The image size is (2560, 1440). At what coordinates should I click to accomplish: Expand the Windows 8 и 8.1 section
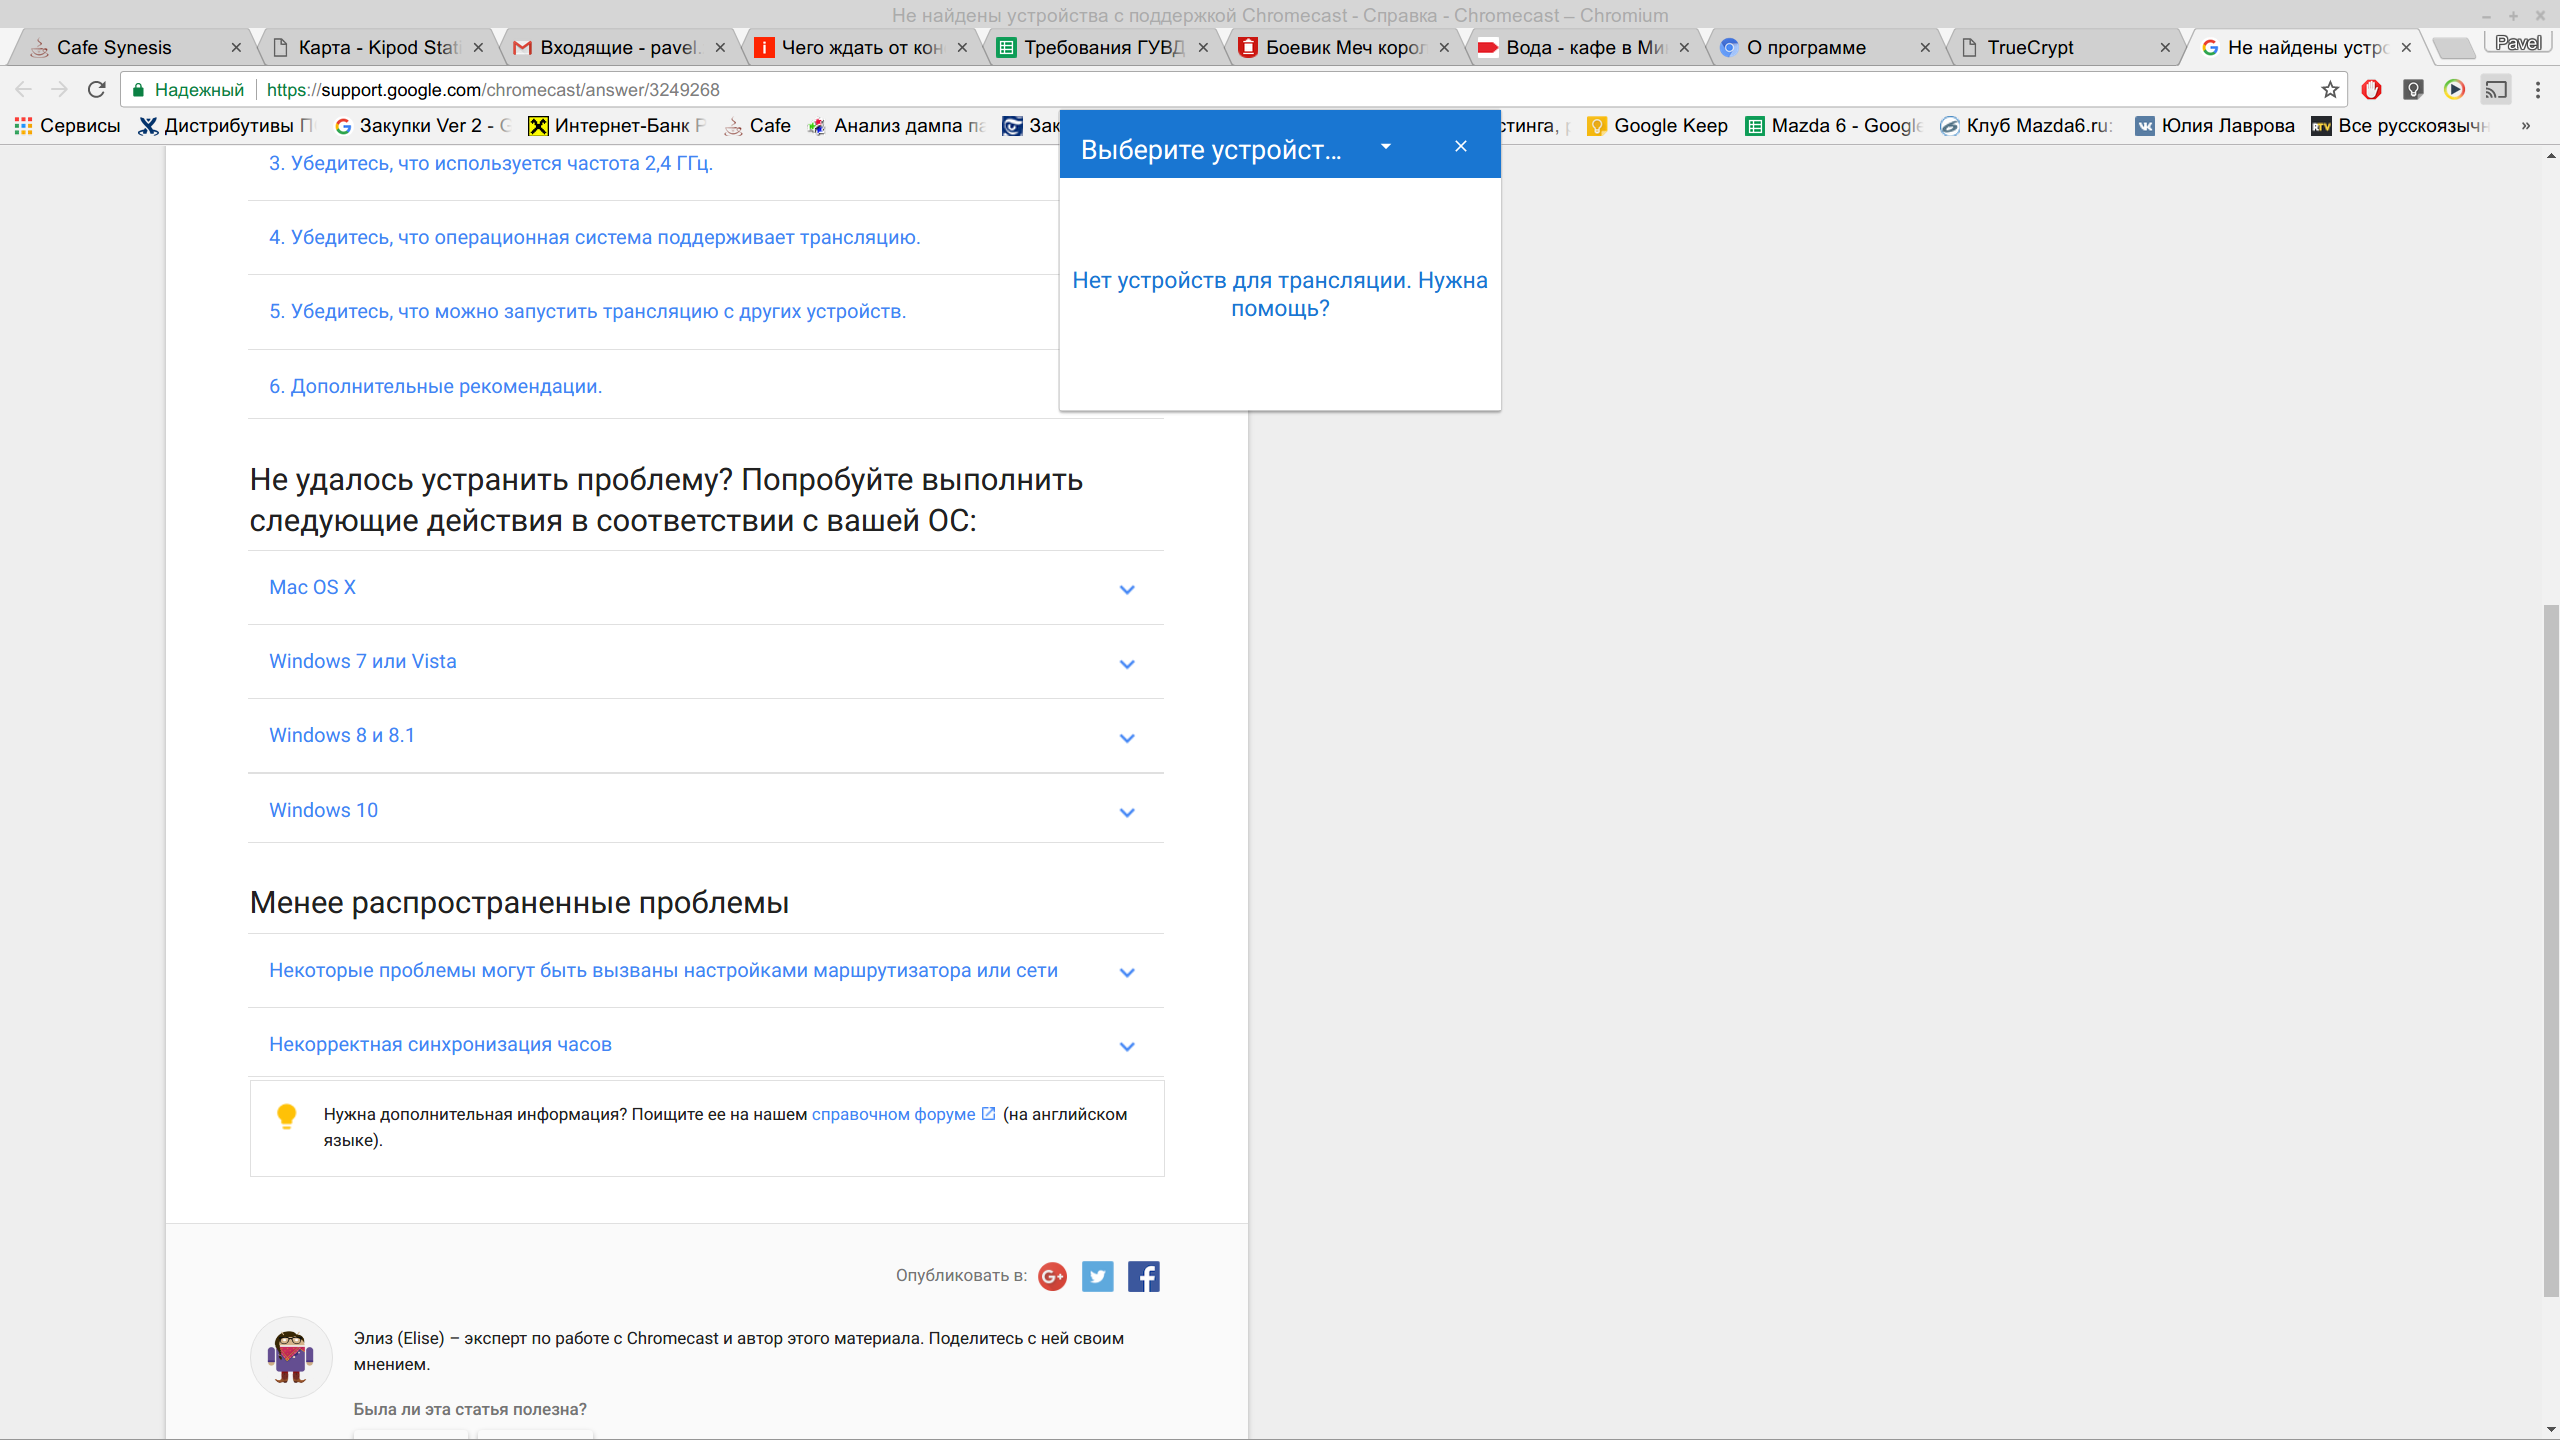click(706, 736)
